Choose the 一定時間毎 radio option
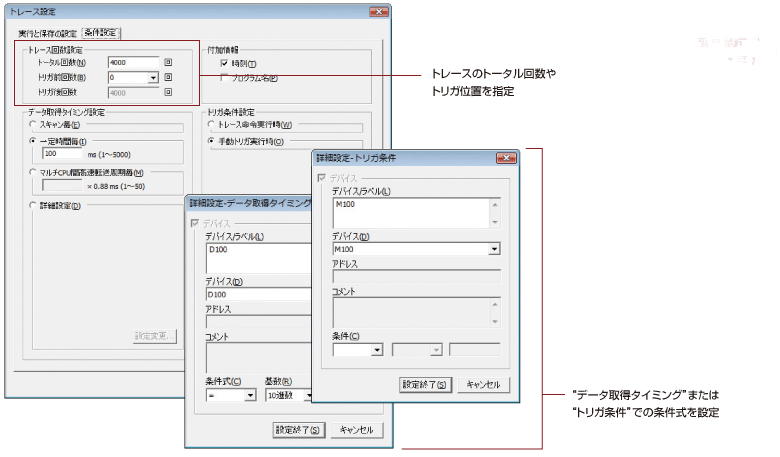780x457 pixels. coord(33,142)
